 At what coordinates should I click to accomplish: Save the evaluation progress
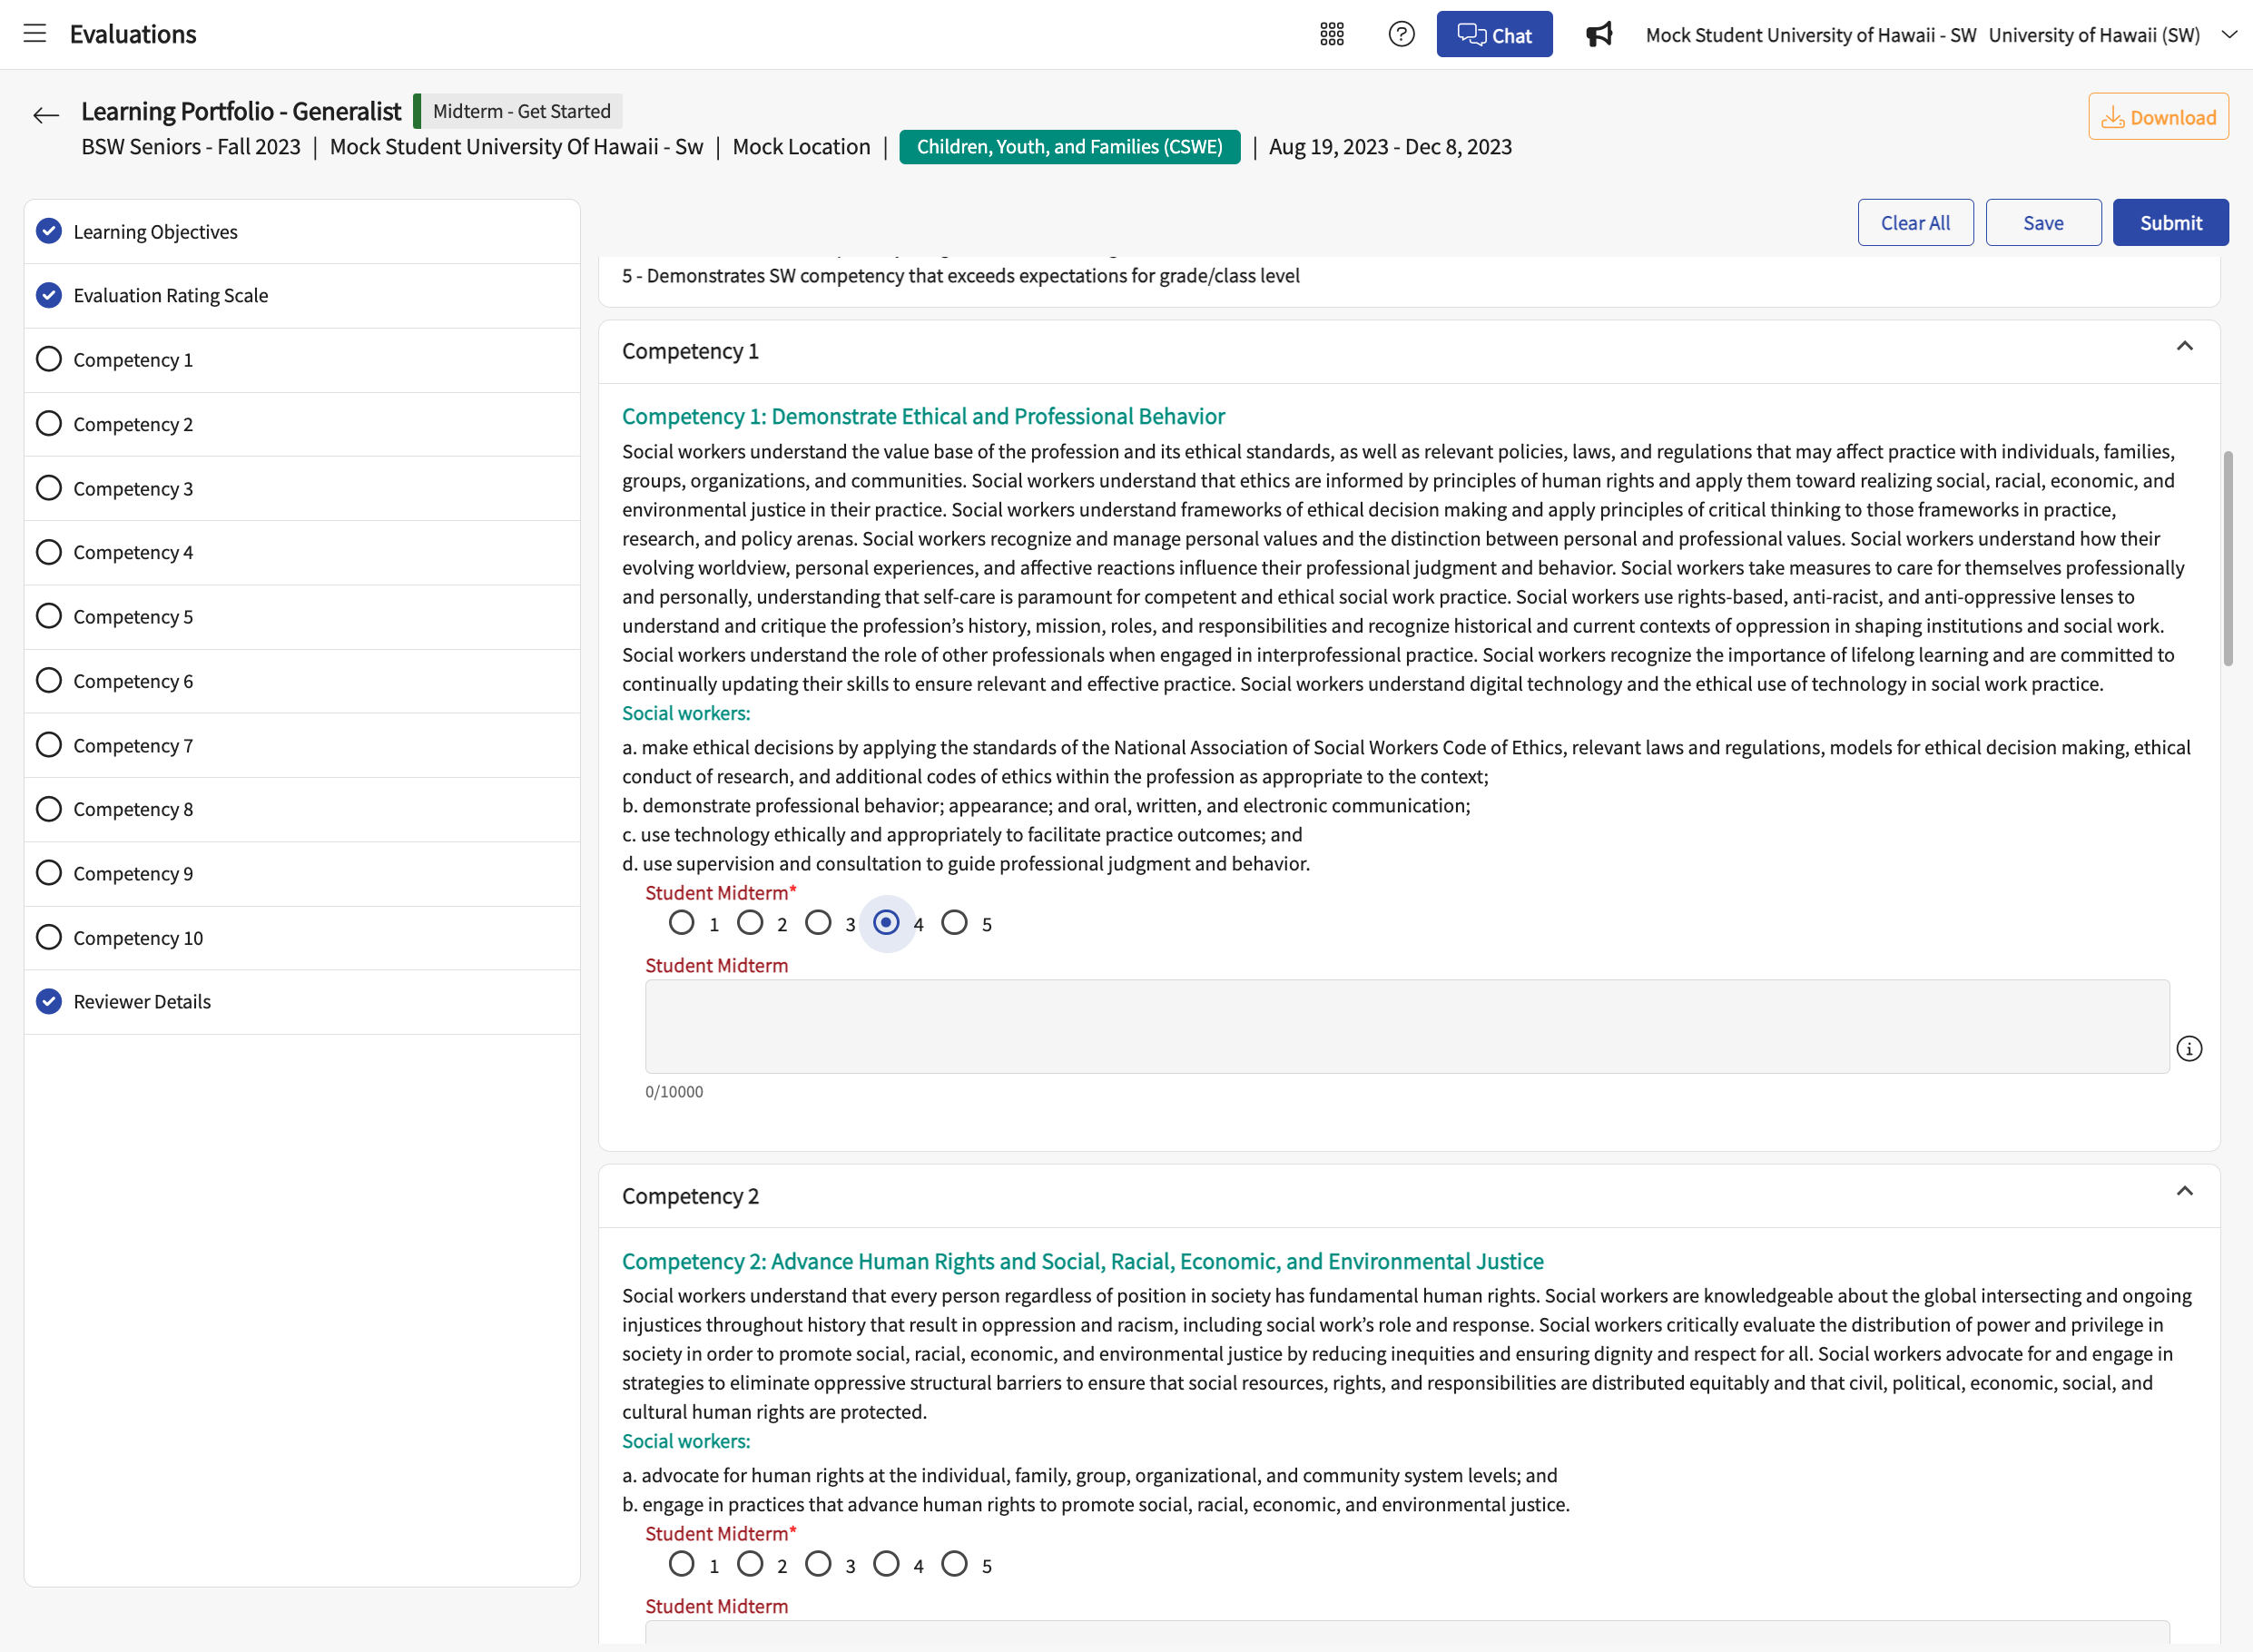pyautogui.click(x=2043, y=222)
